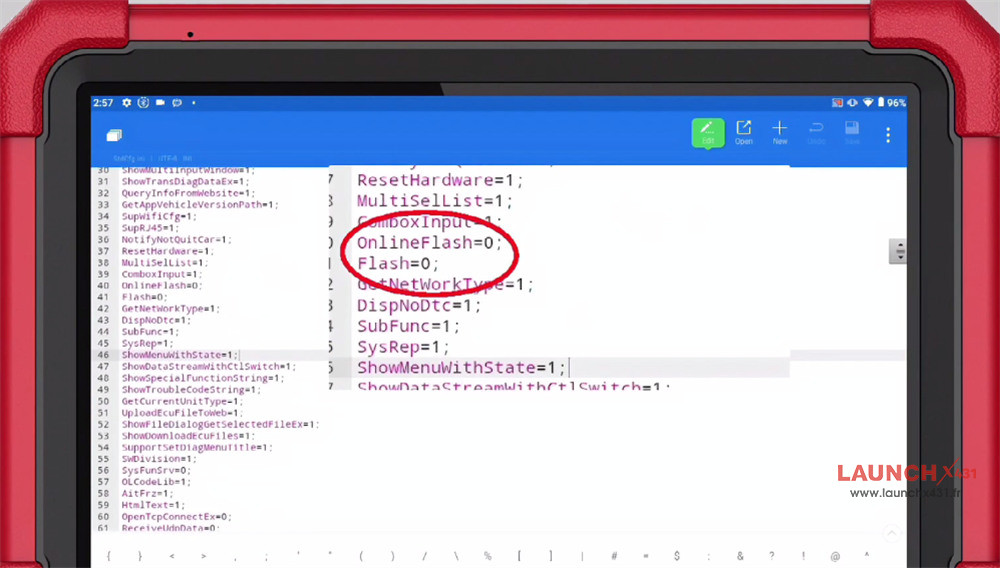Screen dimensions: 1000x568
Task: Create a new file with New
Action: (x=780, y=133)
